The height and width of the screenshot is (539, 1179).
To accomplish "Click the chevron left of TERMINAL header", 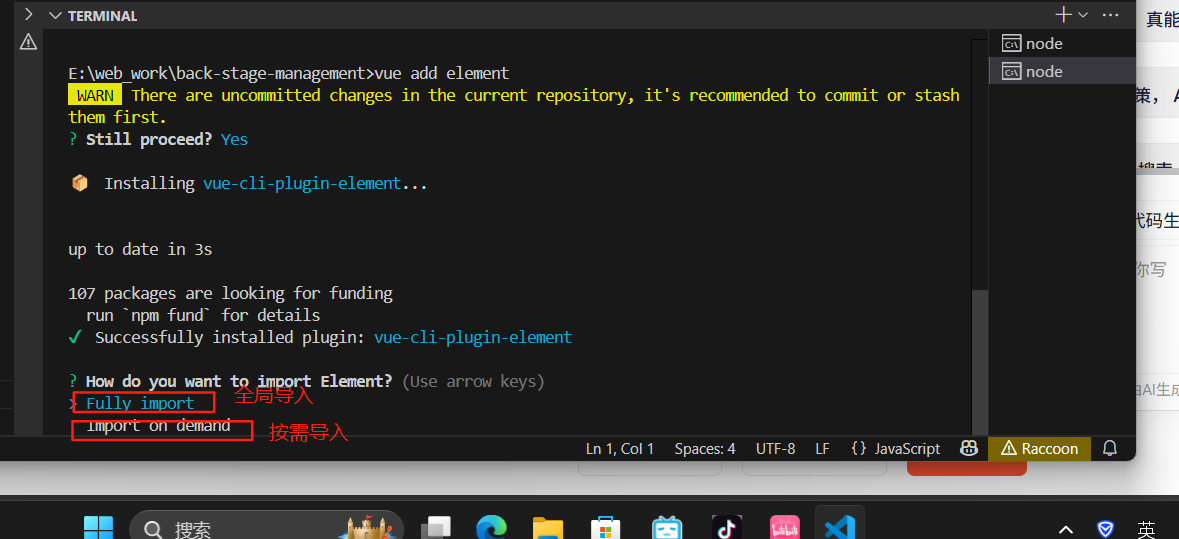I will pos(28,14).
